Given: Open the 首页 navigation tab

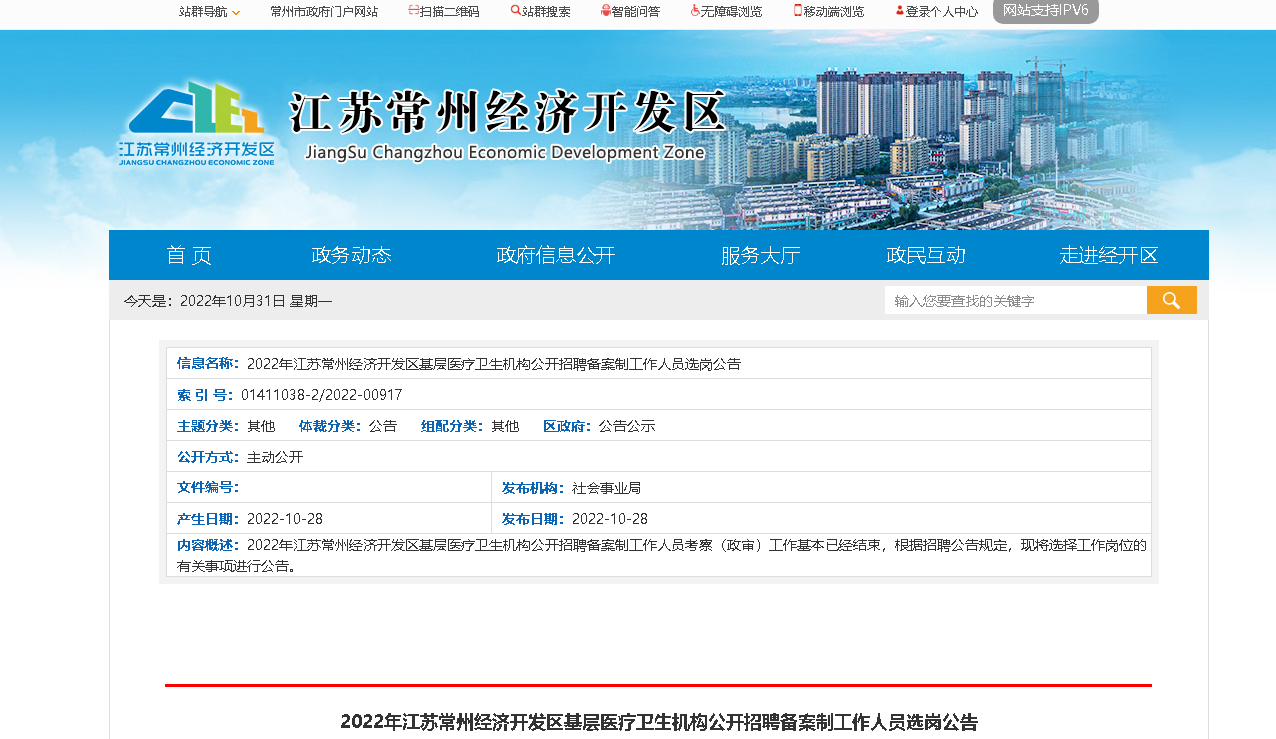Looking at the screenshot, I should tap(189, 255).
